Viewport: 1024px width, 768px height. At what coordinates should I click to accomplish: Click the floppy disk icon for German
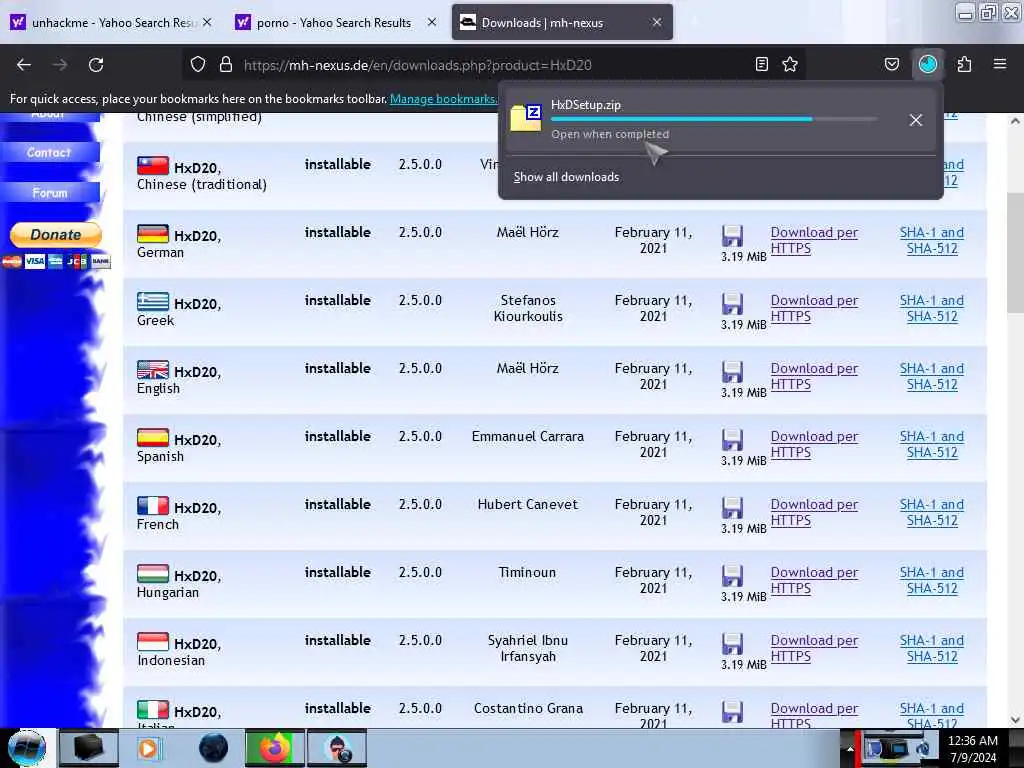pyautogui.click(x=733, y=236)
